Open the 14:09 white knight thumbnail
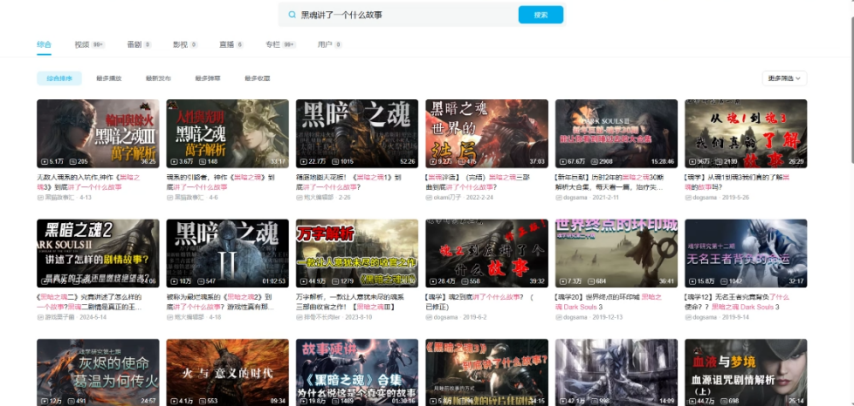 pos(617,373)
